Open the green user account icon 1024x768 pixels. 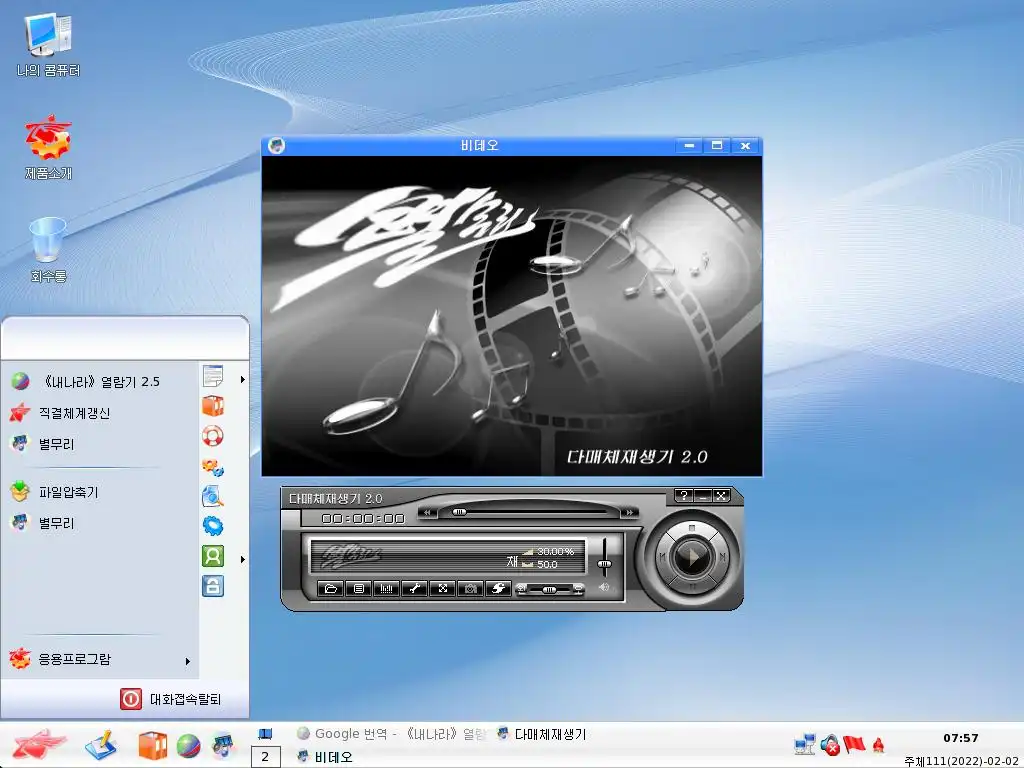click(x=213, y=556)
